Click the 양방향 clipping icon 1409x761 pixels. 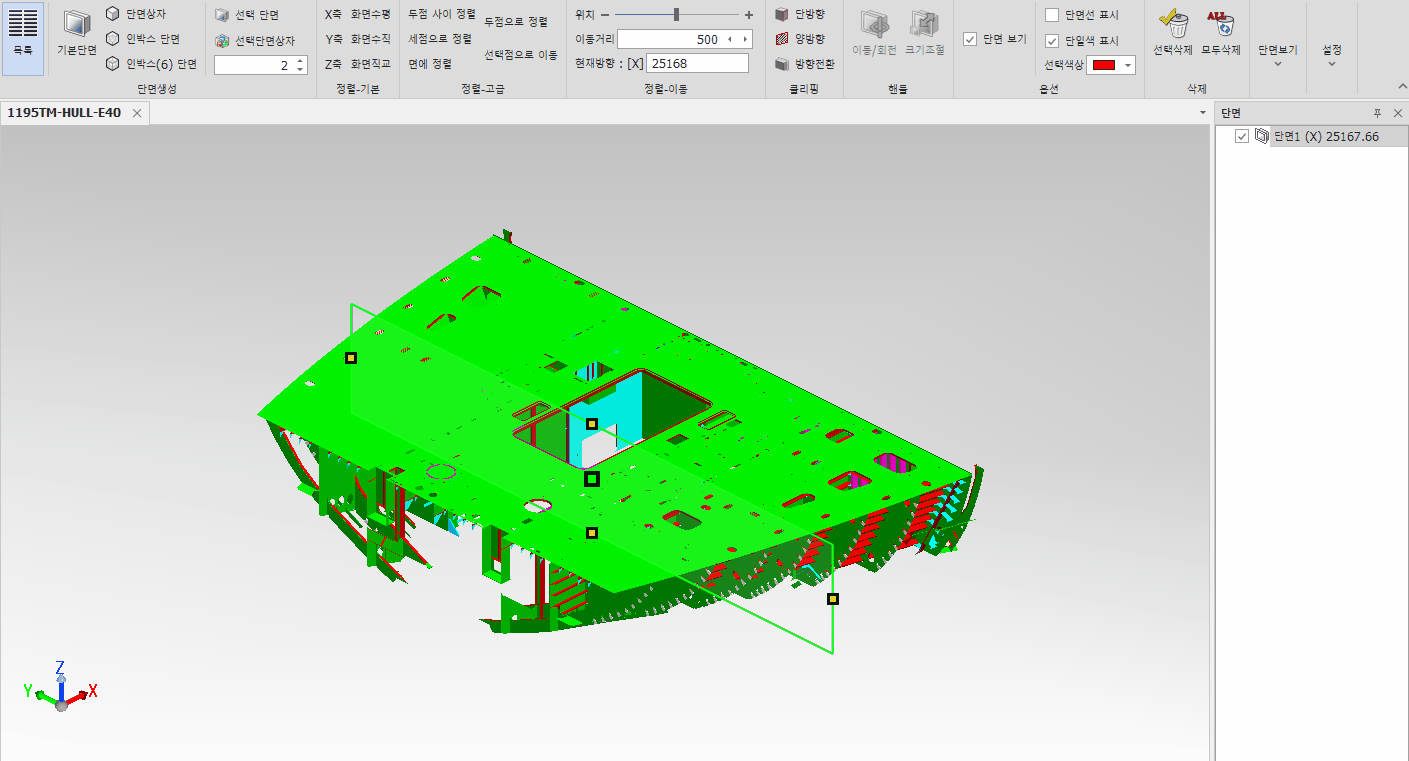click(x=782, y=39)
